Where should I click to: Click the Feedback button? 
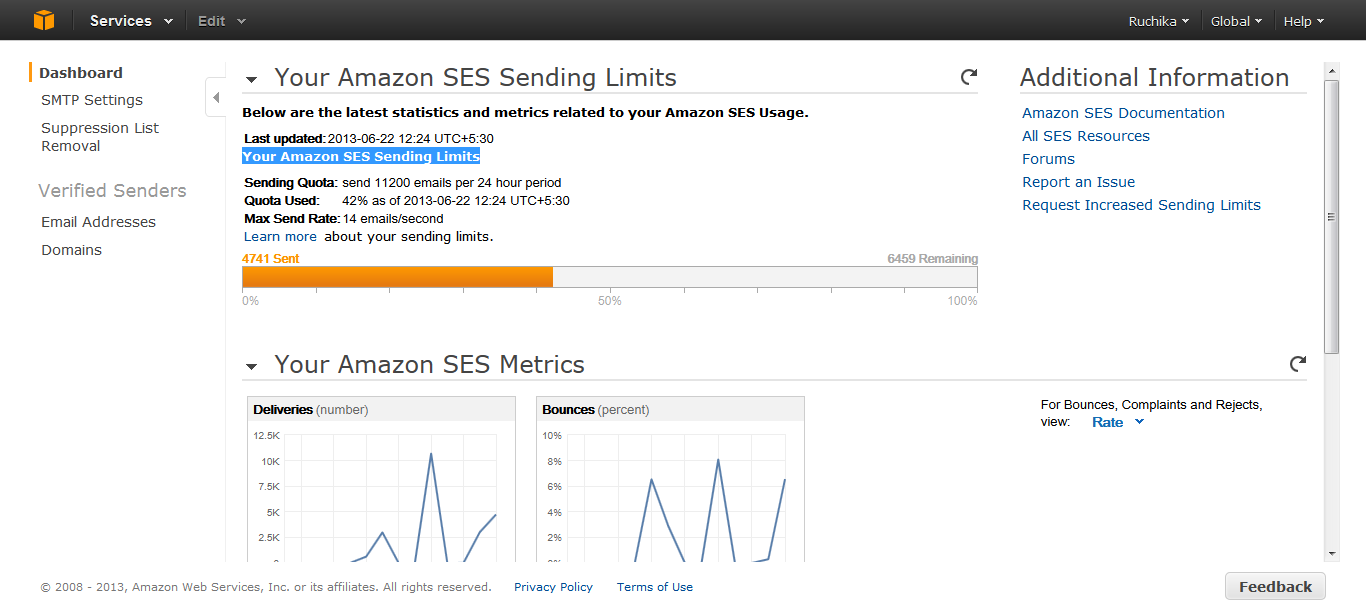(x=1275, y=587)
